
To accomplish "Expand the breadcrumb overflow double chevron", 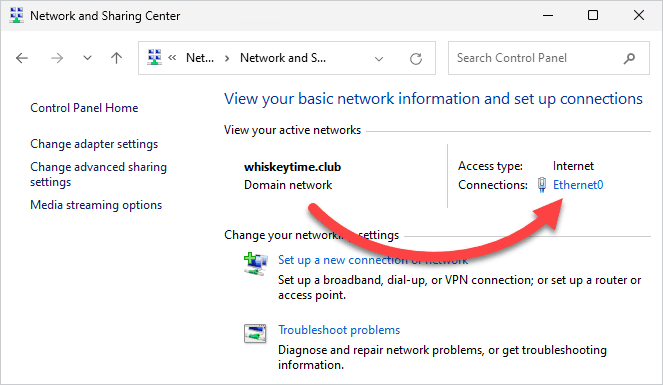I will [x=172, y=58].
